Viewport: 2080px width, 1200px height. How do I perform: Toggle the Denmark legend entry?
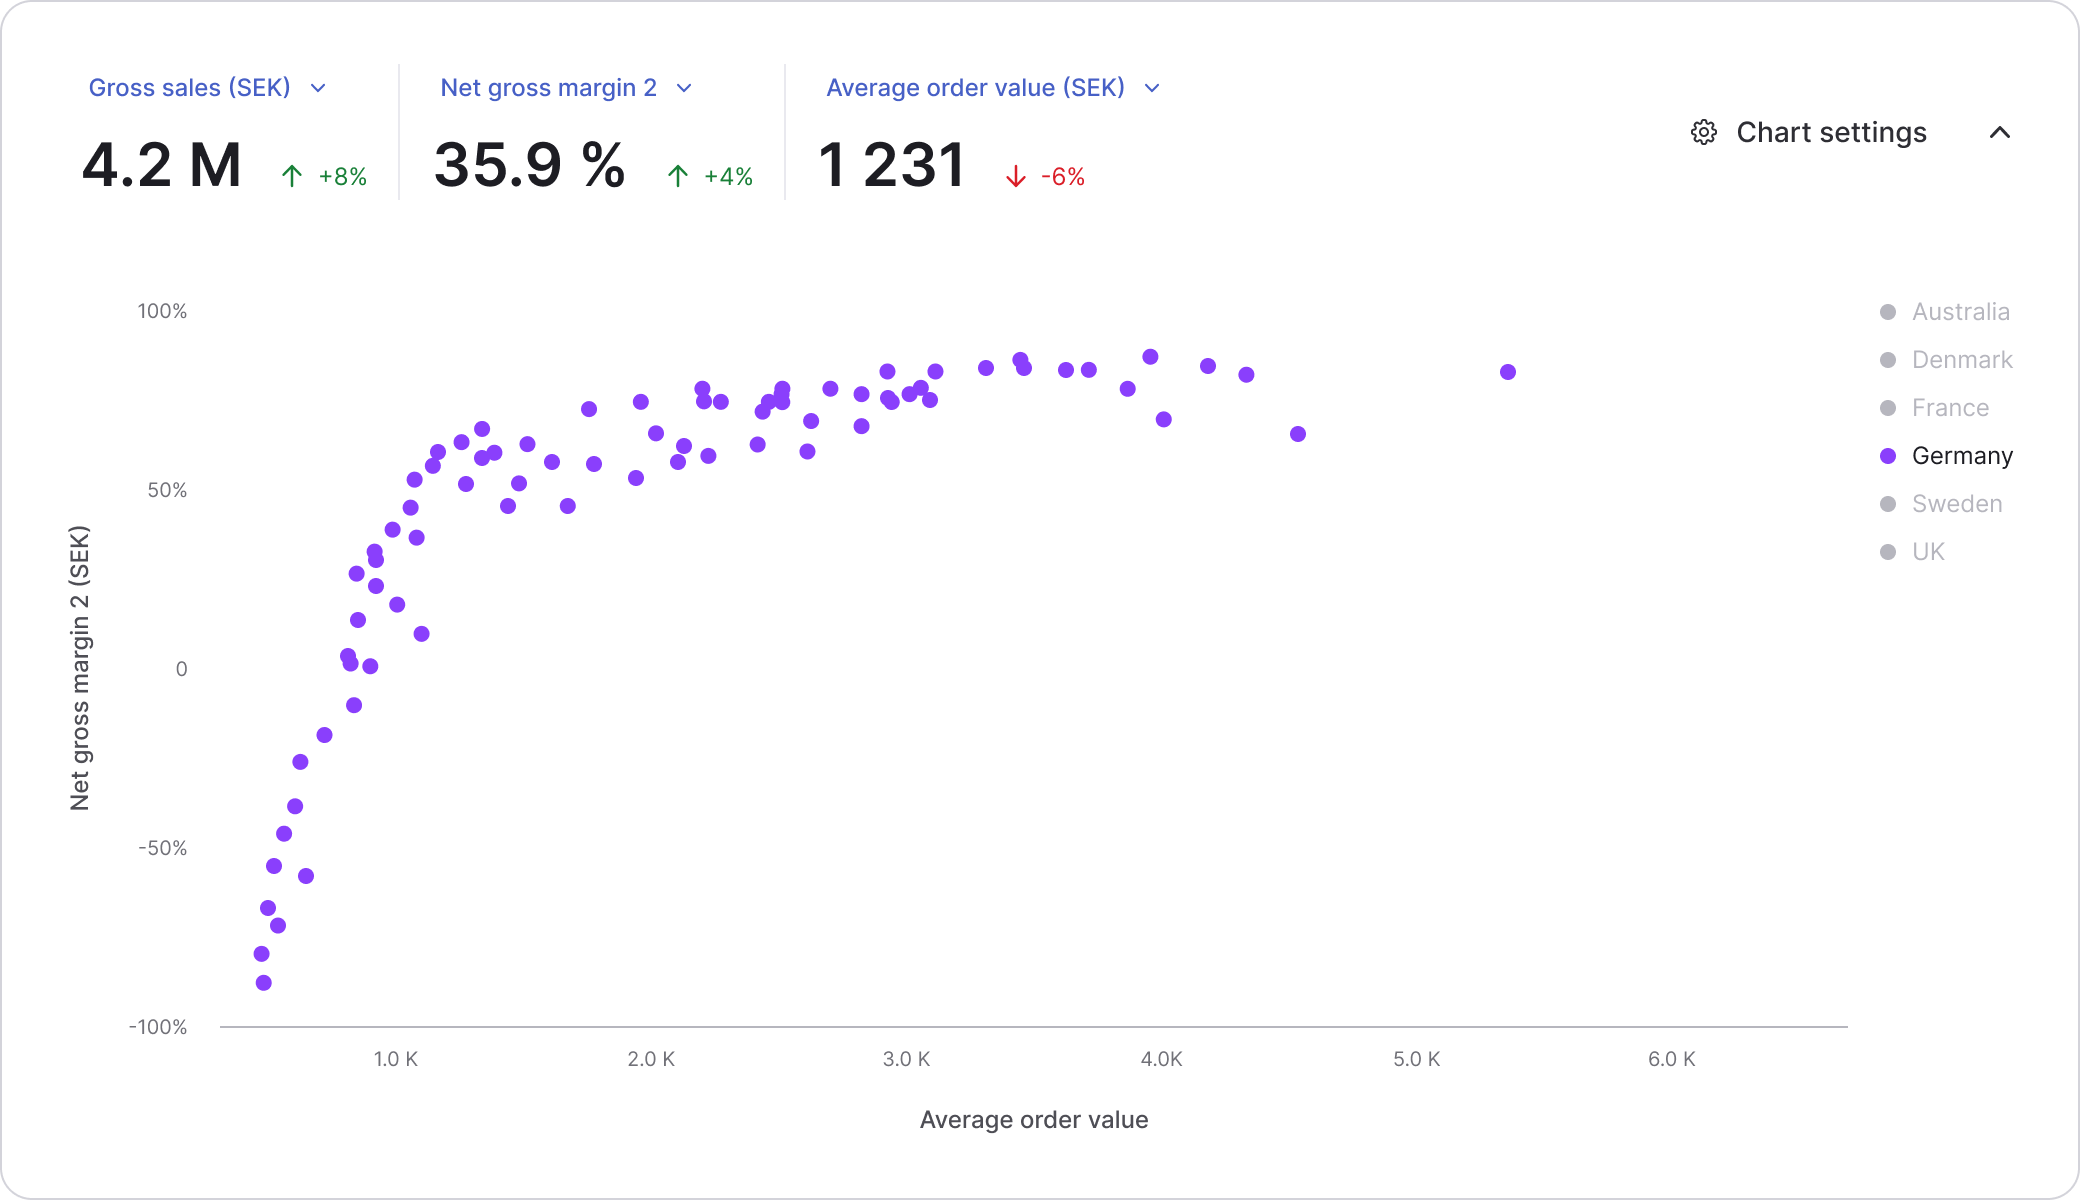pos(1946,360)
